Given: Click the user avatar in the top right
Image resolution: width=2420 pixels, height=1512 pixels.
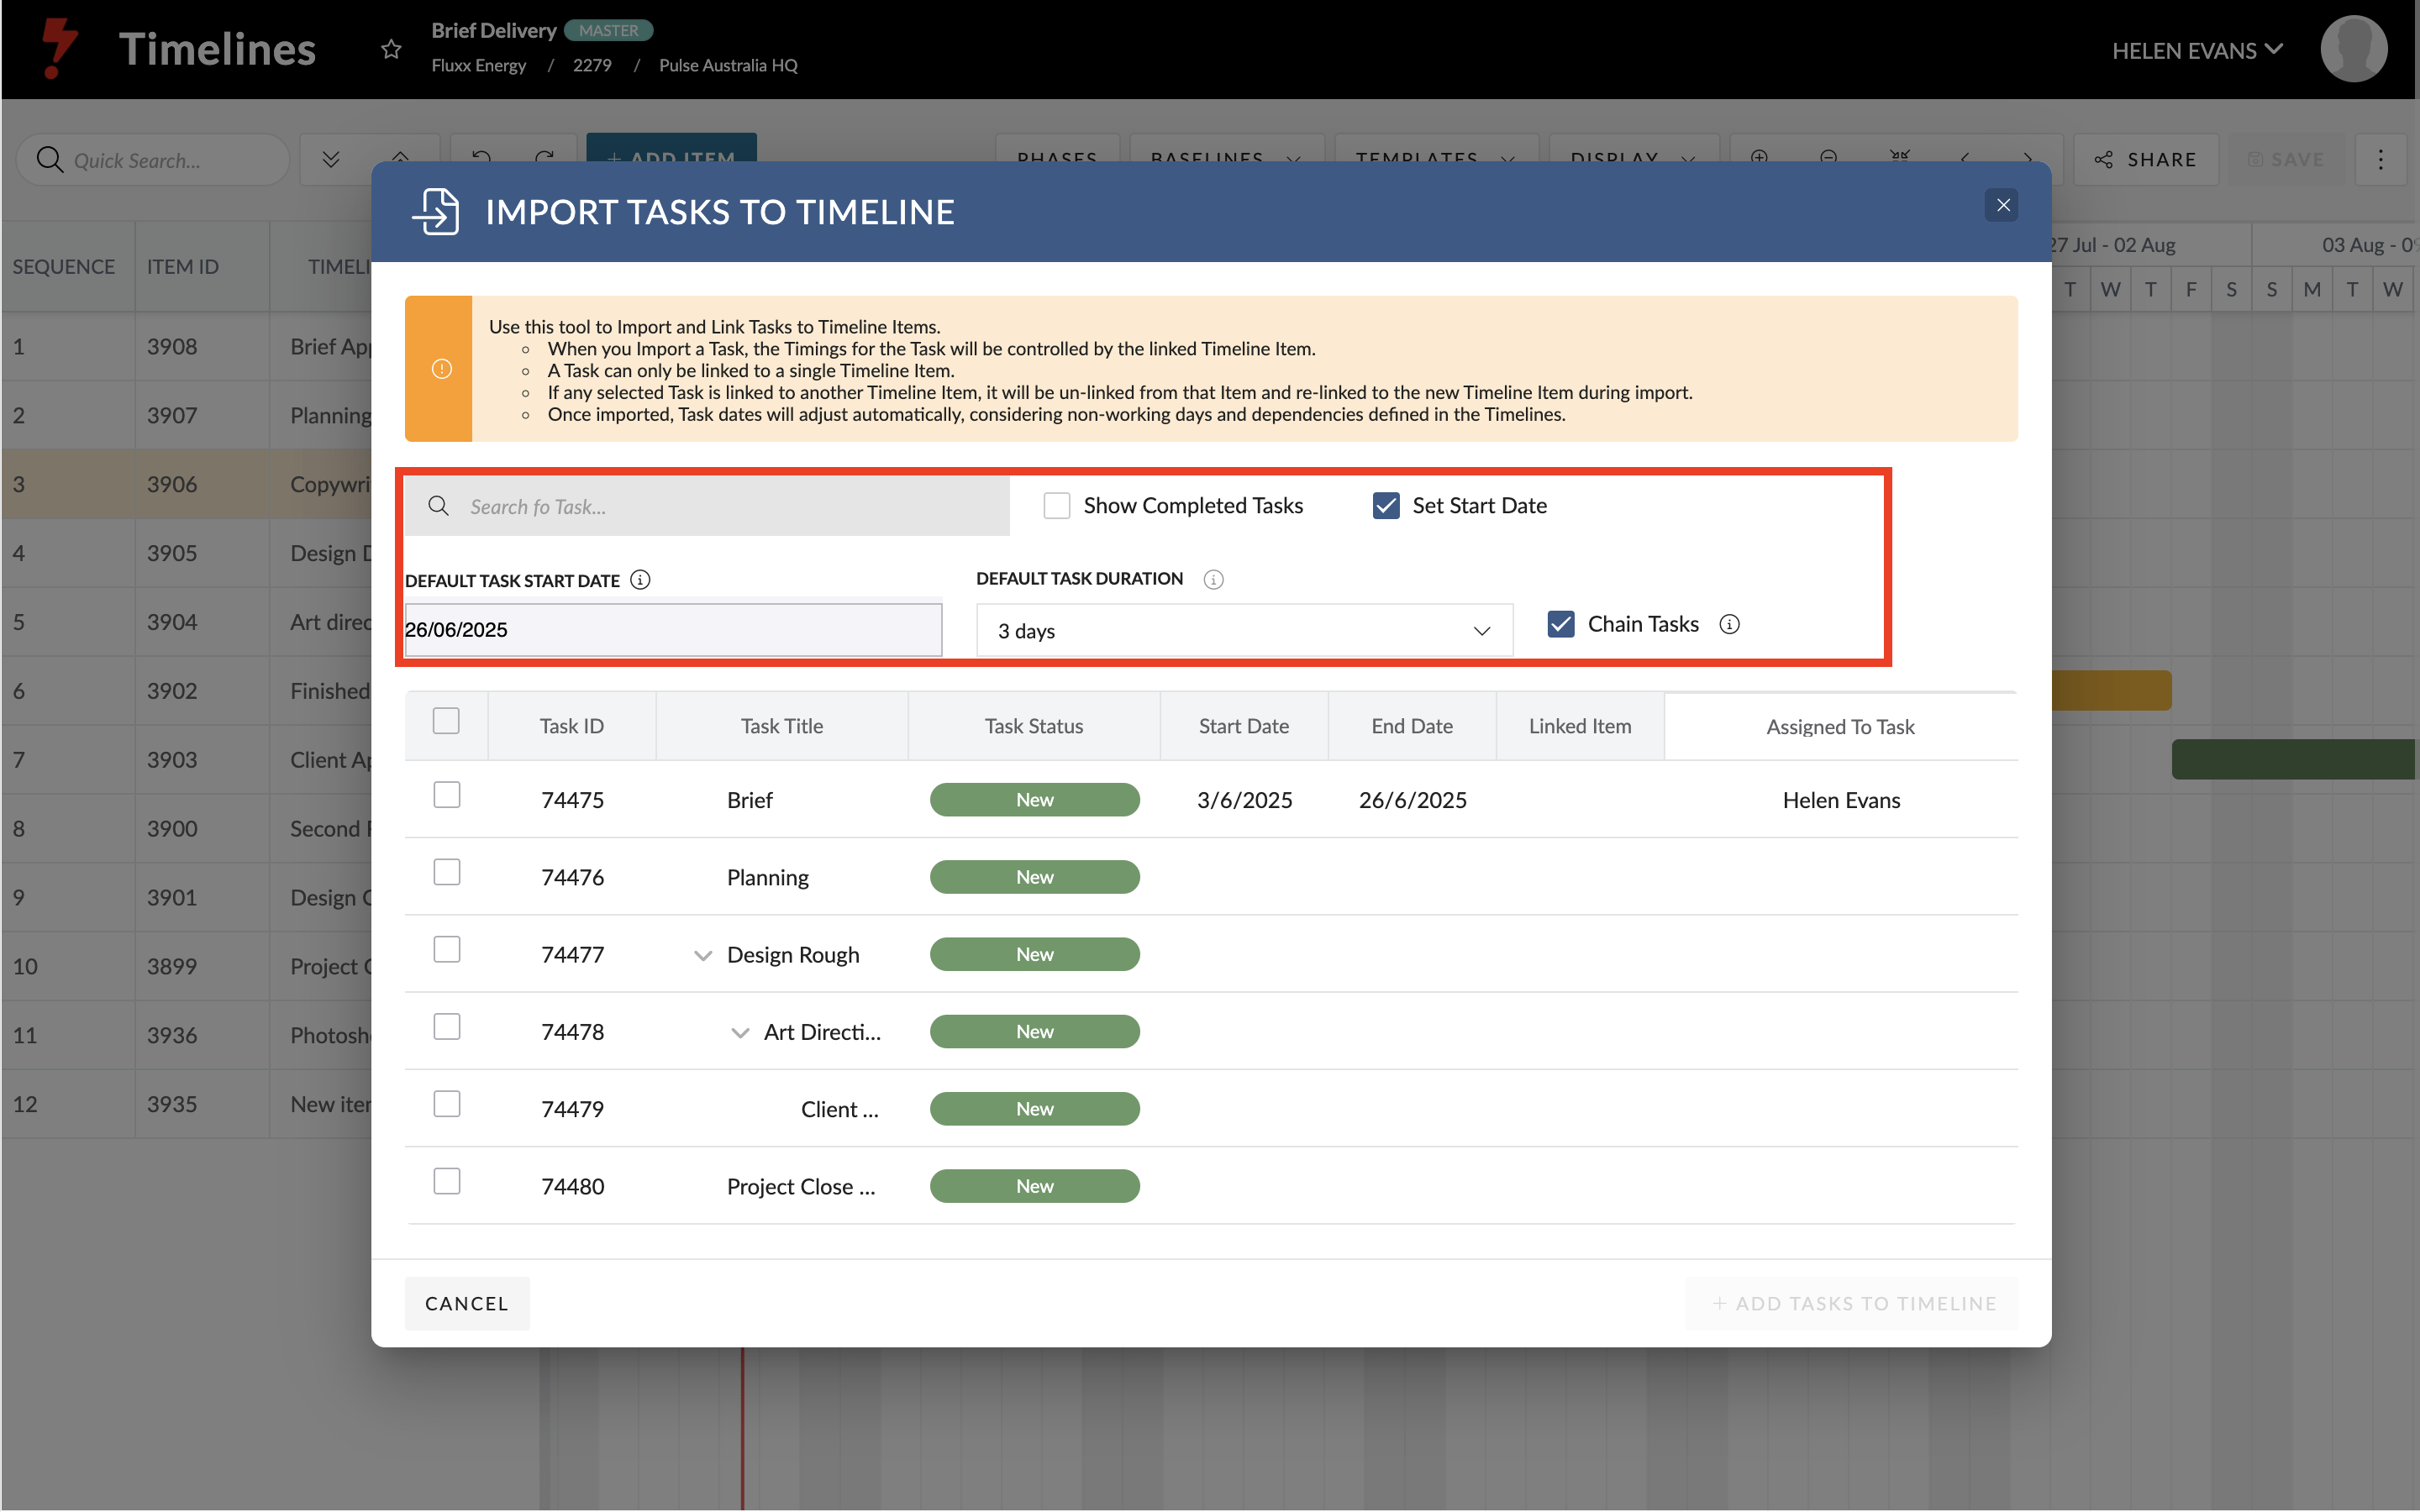Looking at the screenshot, I should (x=2353, y=49).
